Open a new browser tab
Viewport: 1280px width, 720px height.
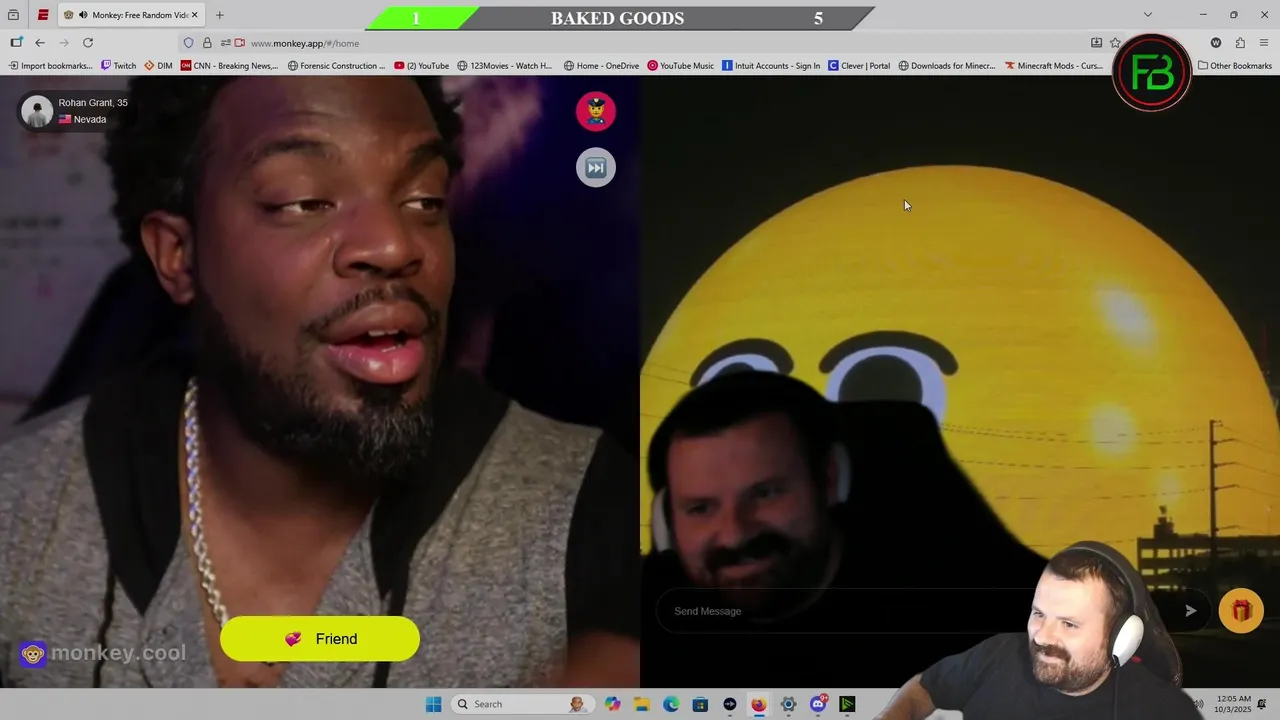point(219,15)
